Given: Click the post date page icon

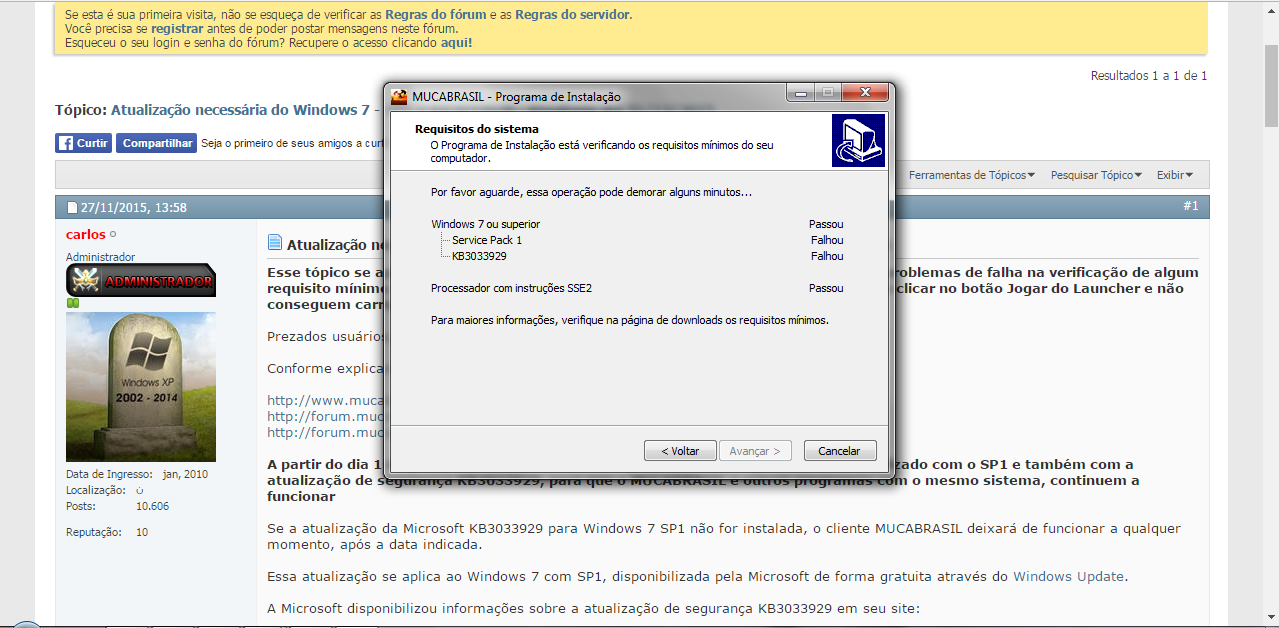Looking at the screenshot, I should coord(72,208).
